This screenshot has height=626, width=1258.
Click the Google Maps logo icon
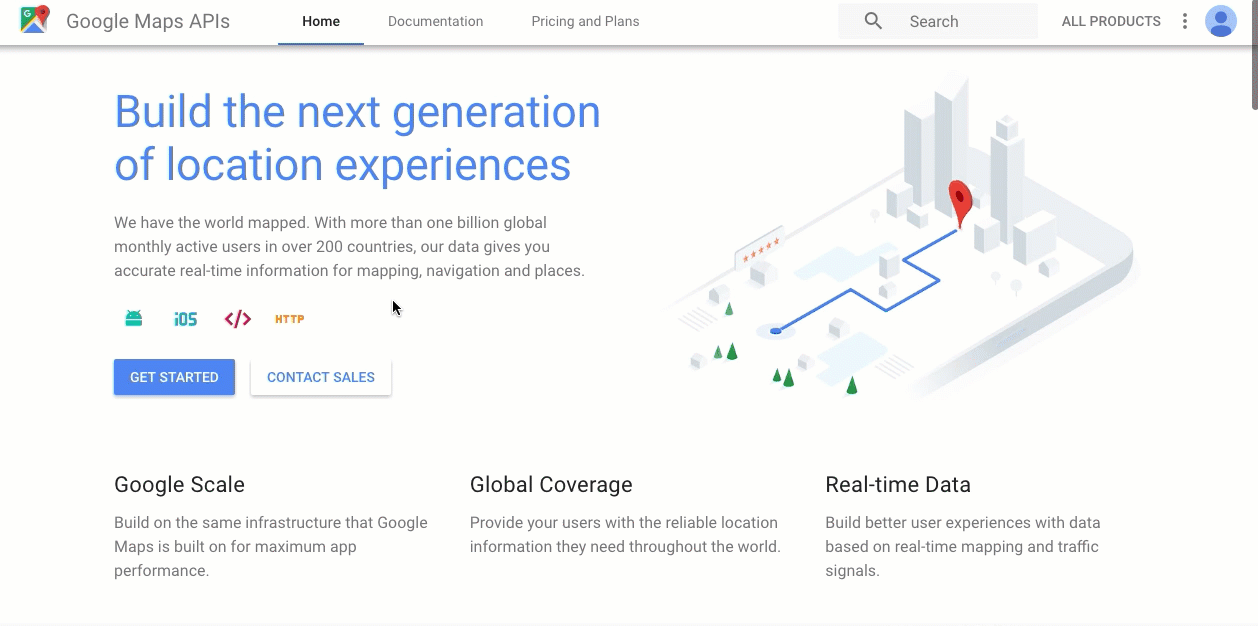click(35, 20)
